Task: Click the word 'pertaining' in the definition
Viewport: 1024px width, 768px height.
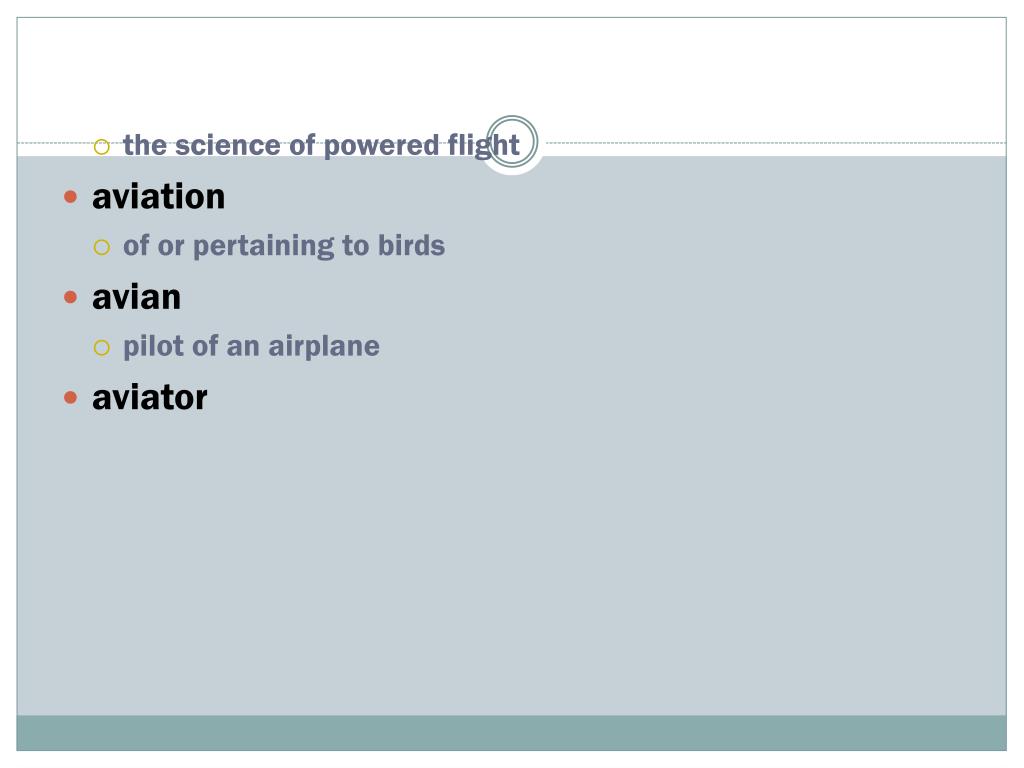Action: coord(264,247)
